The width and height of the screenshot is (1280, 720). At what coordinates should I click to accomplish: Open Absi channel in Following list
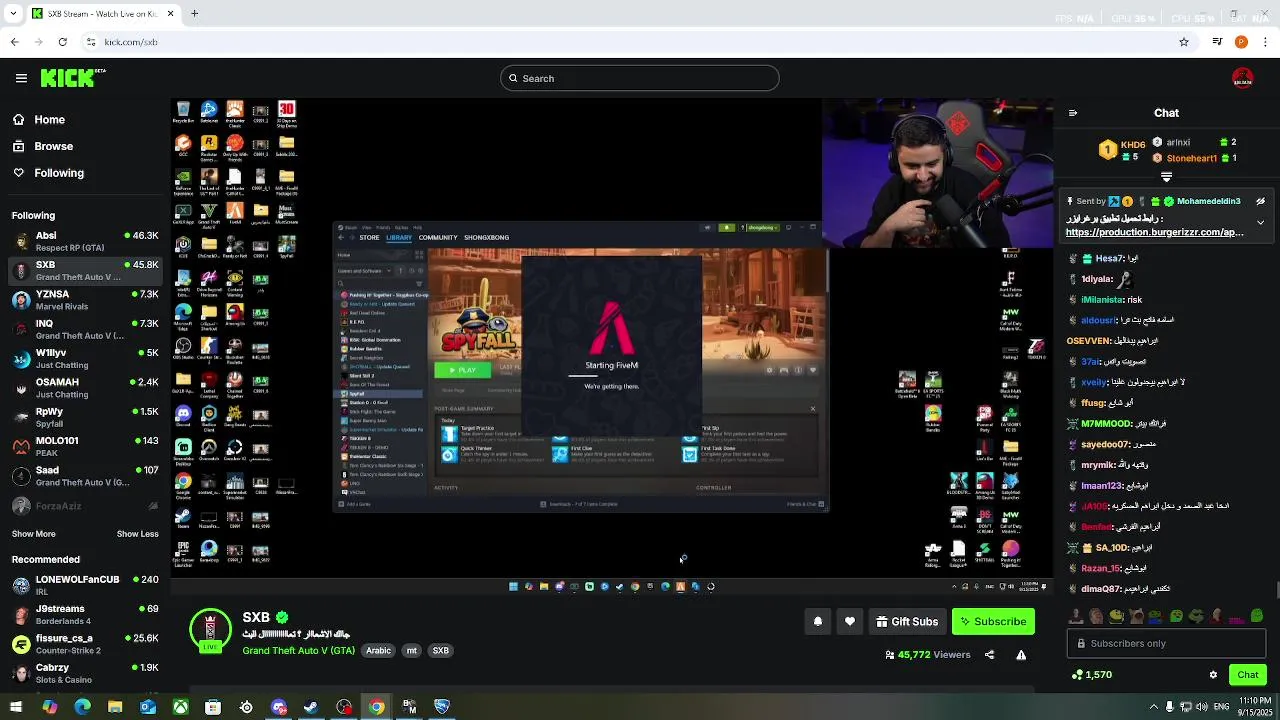pyautogui.click(x=85, y=241)
